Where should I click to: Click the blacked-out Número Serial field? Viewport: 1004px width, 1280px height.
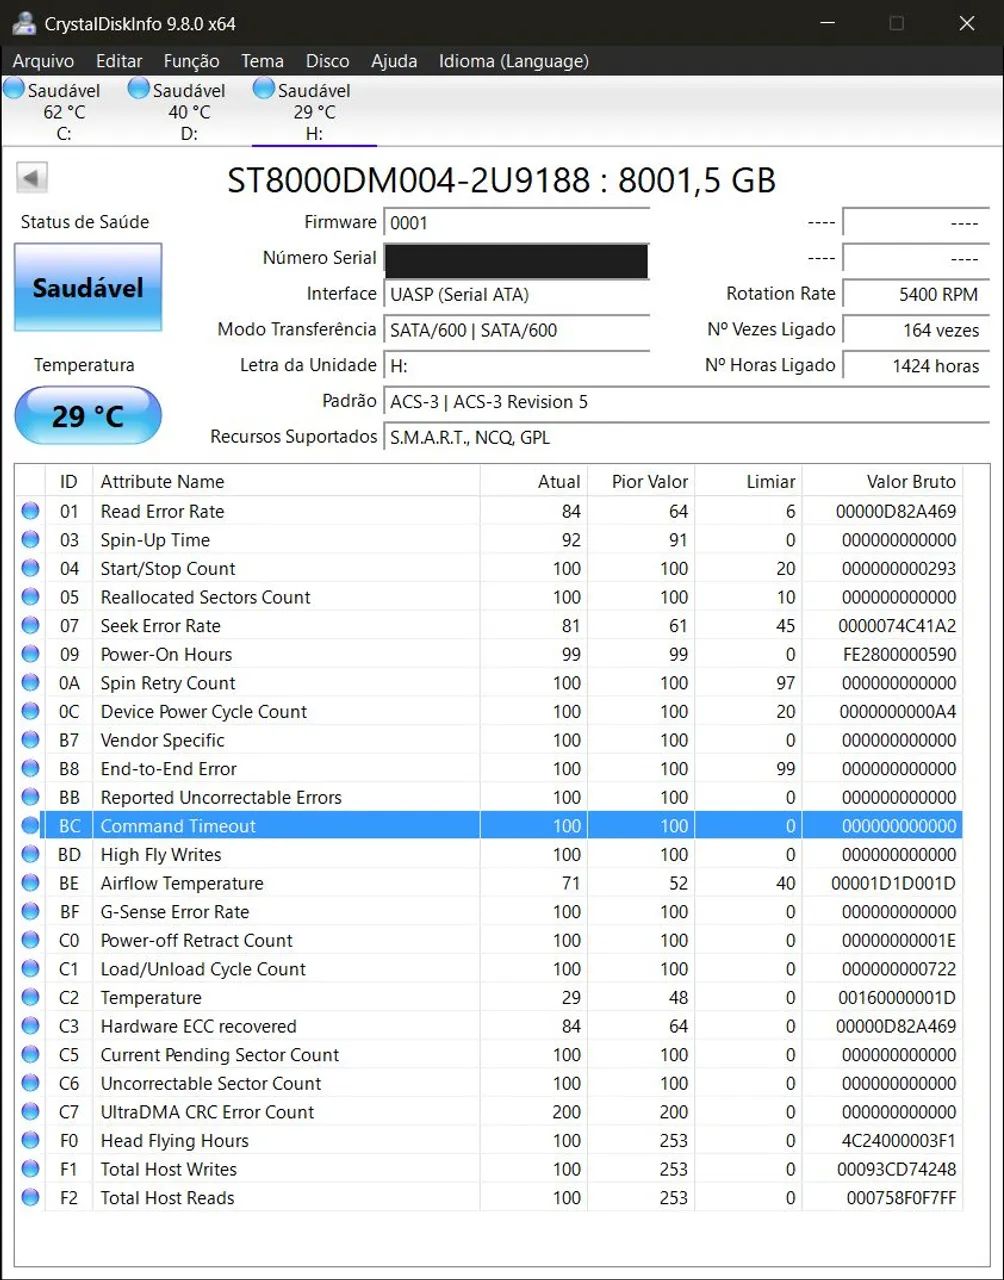[517, 259]
